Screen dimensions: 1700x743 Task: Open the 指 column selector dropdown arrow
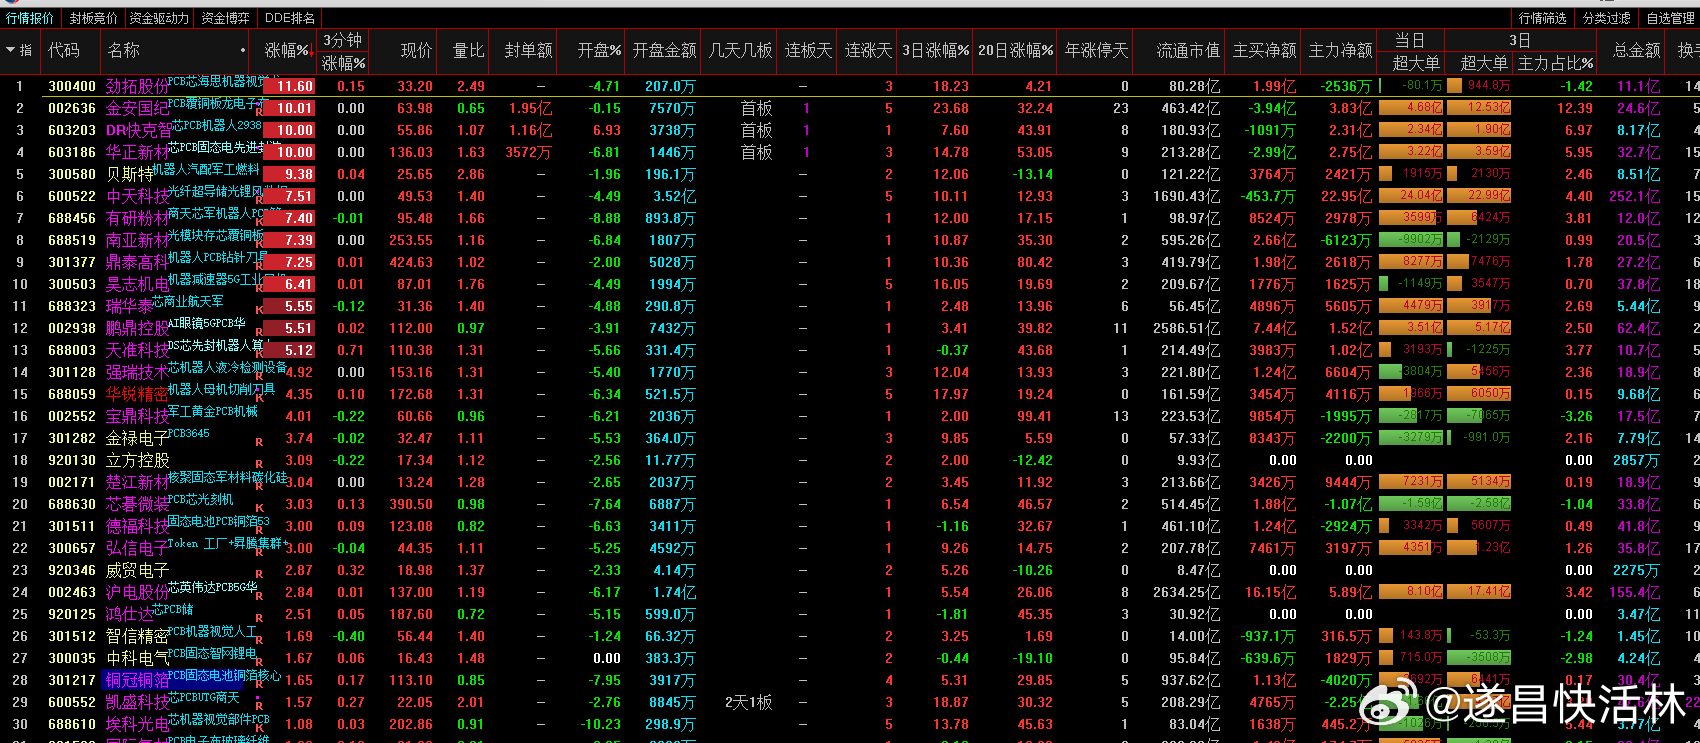pyautogui.click(x=11, y=49)
